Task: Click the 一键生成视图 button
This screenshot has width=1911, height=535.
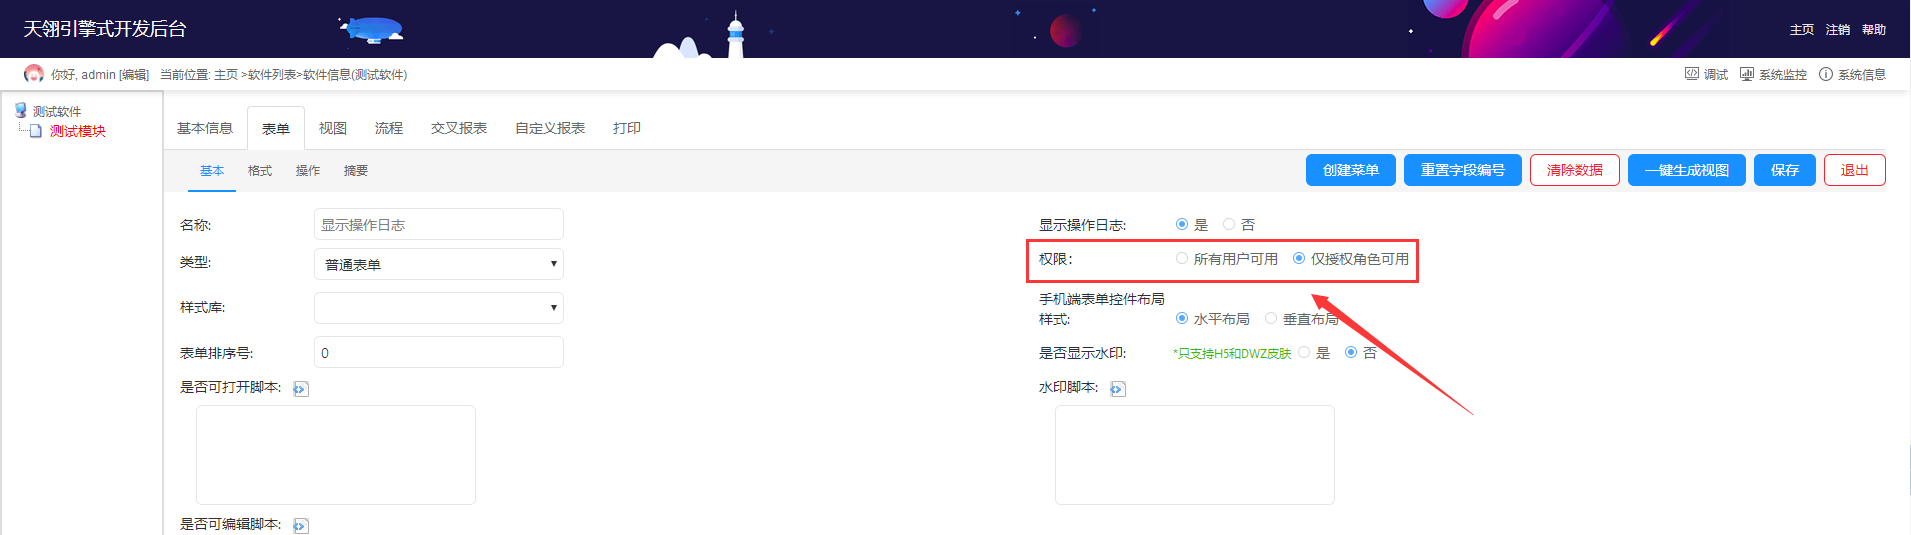Action: (1686, 170)
